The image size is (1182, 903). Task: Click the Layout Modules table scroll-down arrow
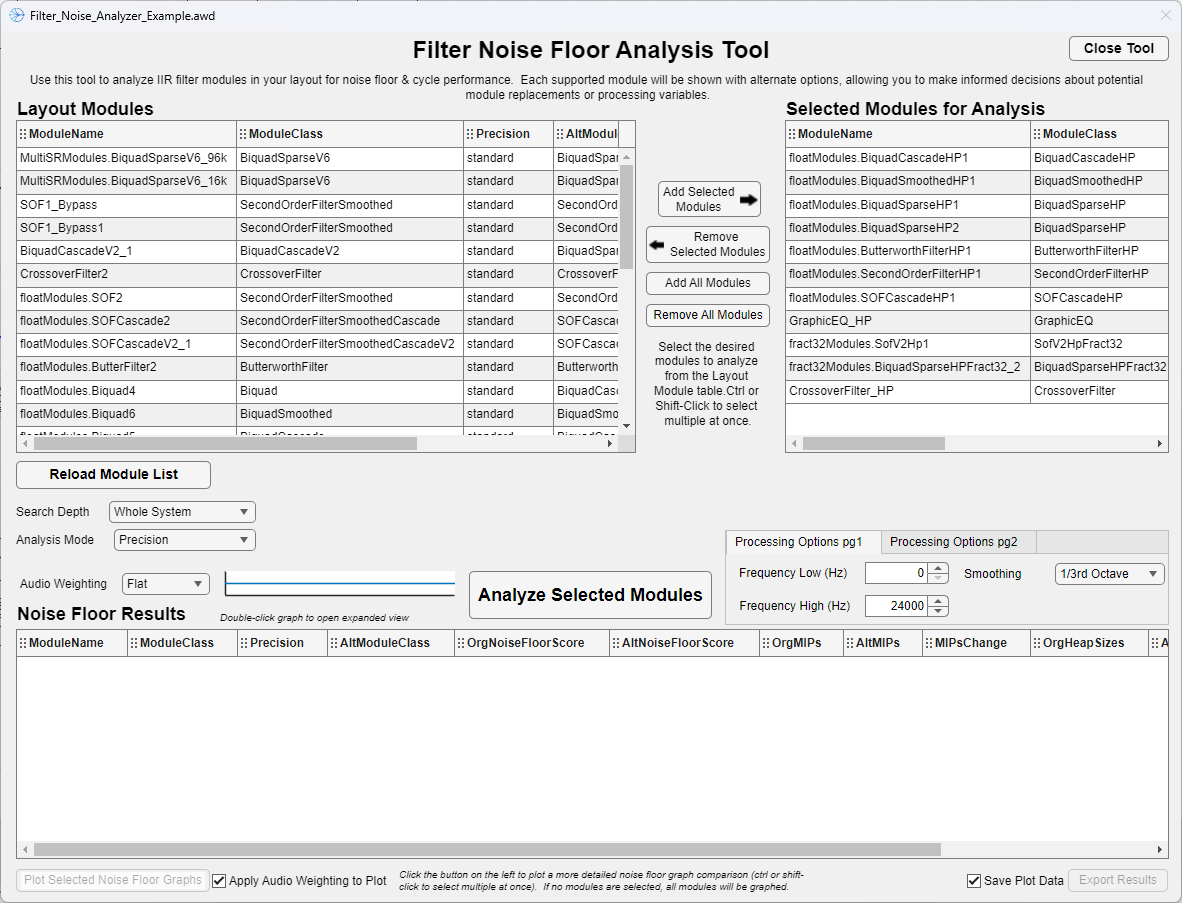[x=626, y=427]
